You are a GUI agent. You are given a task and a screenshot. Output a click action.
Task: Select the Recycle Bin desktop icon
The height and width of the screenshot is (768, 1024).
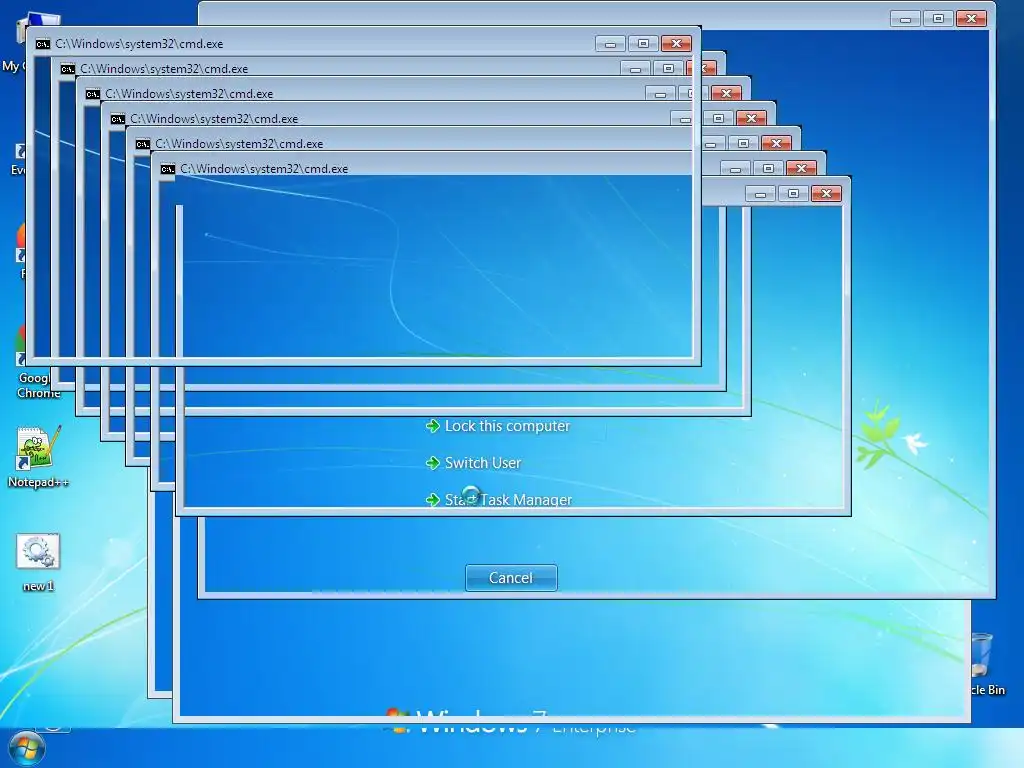tap(982, 654)
